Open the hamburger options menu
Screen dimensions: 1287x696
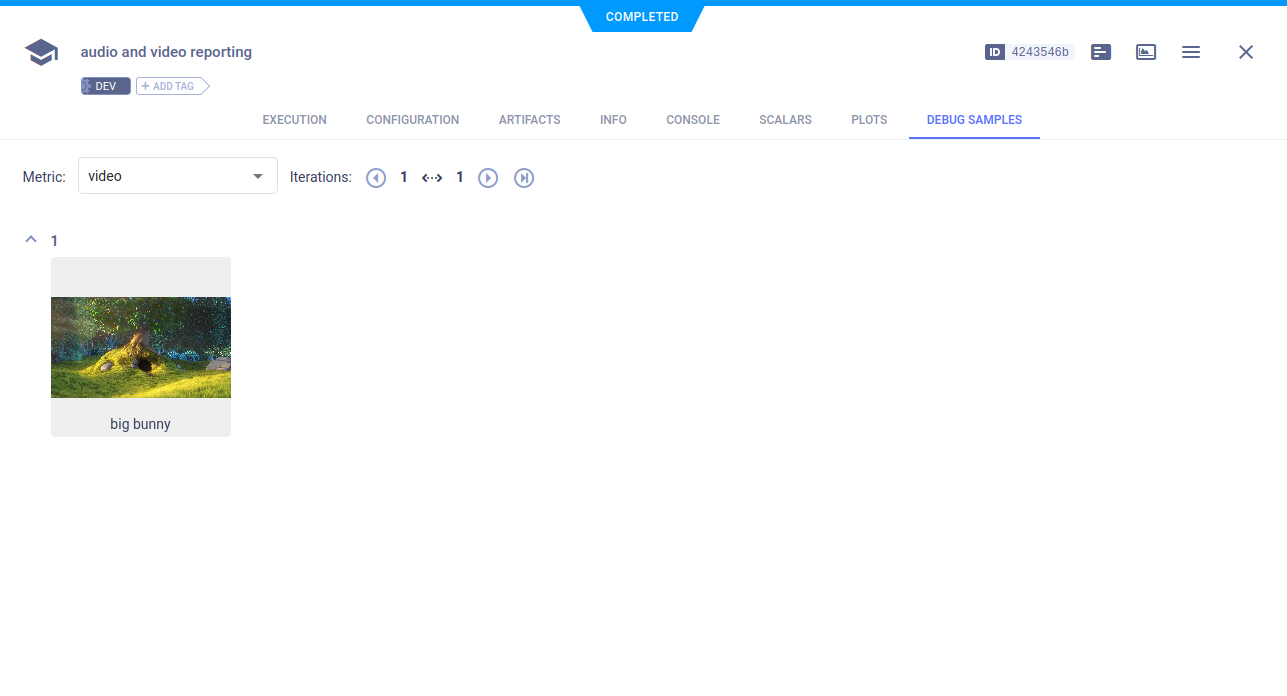(x=1190, y=52)
